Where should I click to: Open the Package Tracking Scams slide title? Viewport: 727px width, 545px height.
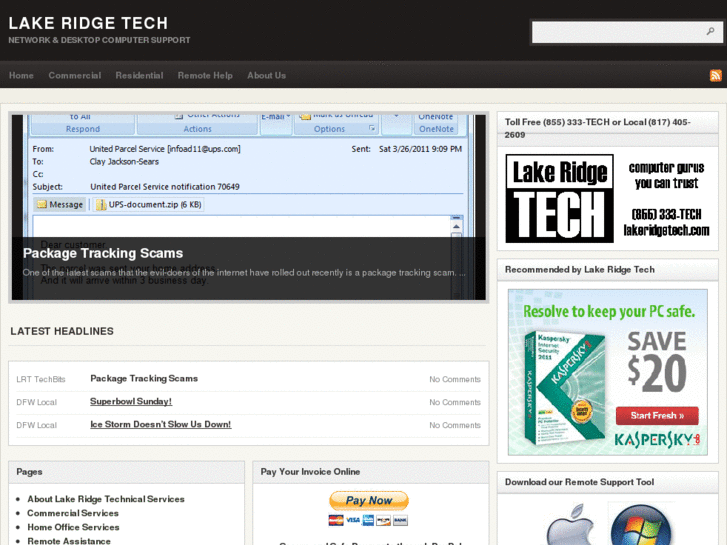point(103,253)
